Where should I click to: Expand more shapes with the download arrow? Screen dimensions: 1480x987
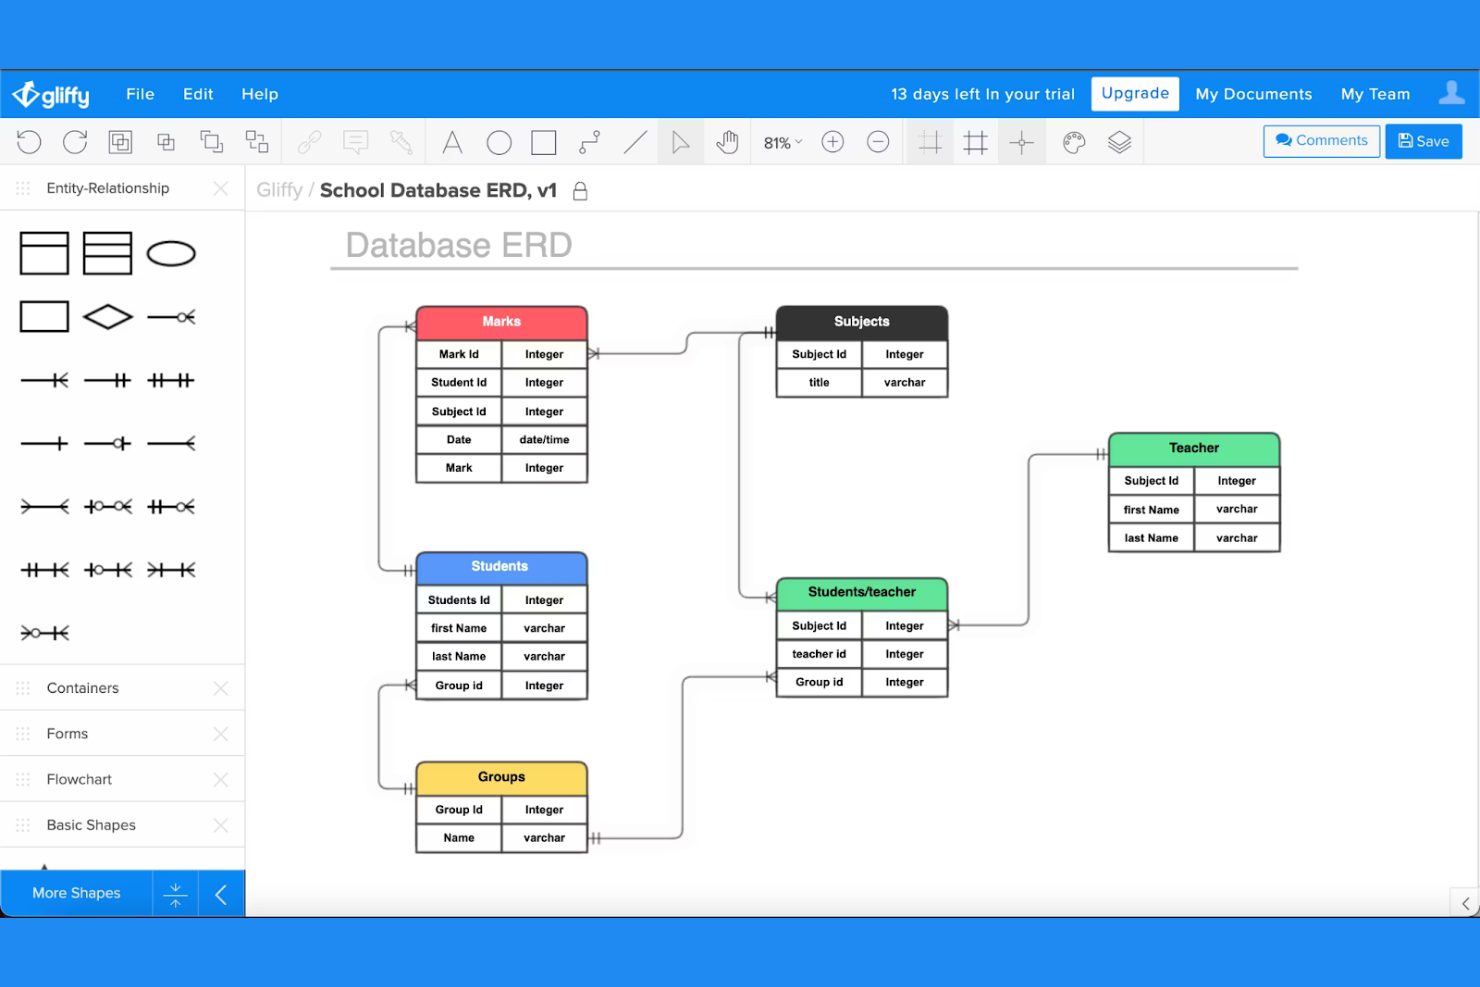click(175, 892)
